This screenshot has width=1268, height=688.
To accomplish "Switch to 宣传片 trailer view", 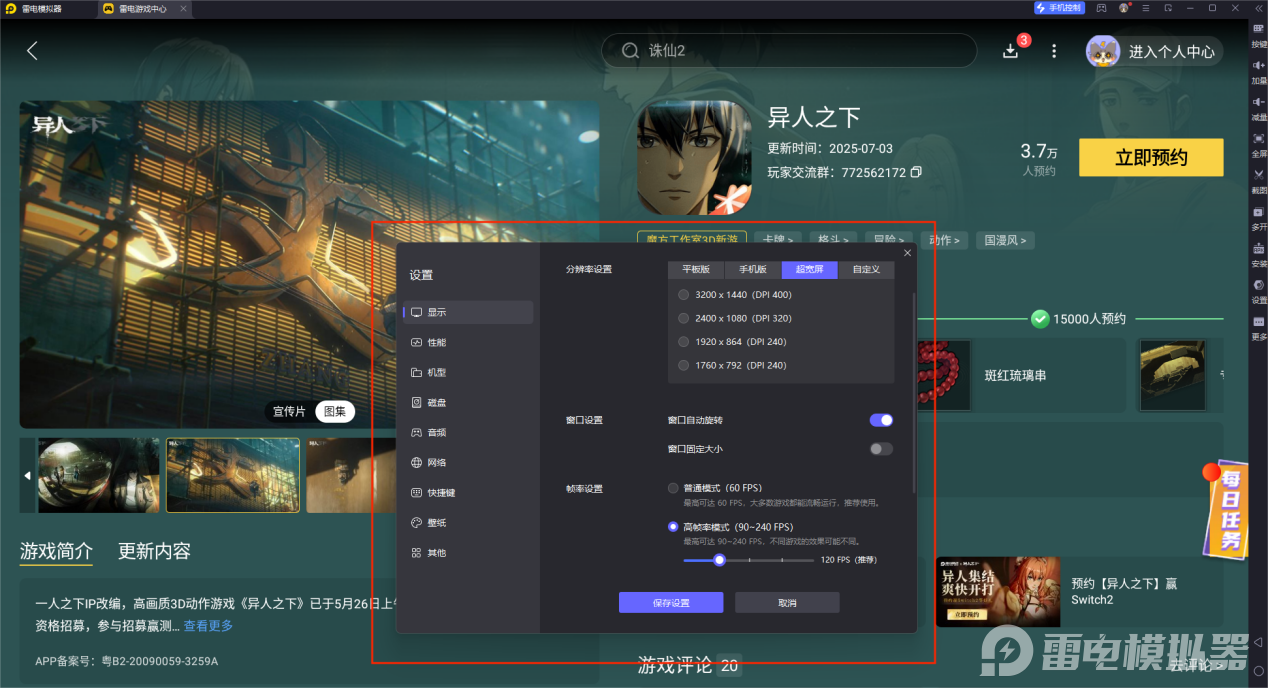I will coord(289,411).
